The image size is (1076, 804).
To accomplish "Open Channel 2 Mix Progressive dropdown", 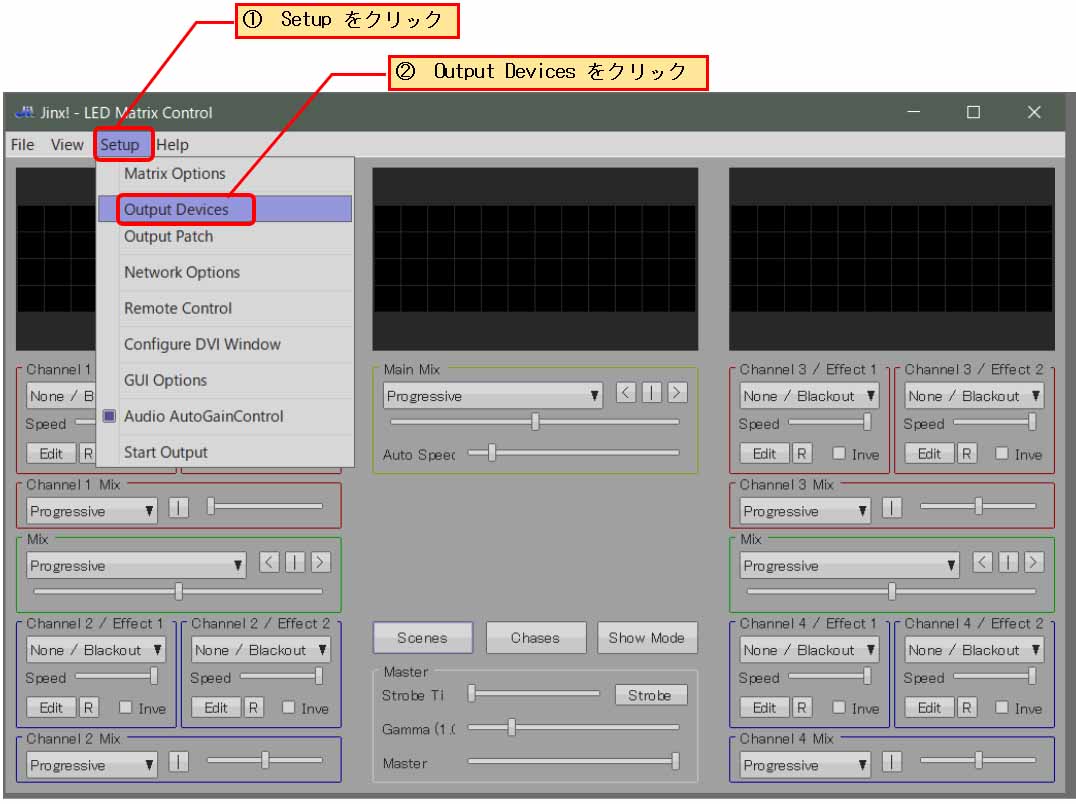I will [92, 765].
